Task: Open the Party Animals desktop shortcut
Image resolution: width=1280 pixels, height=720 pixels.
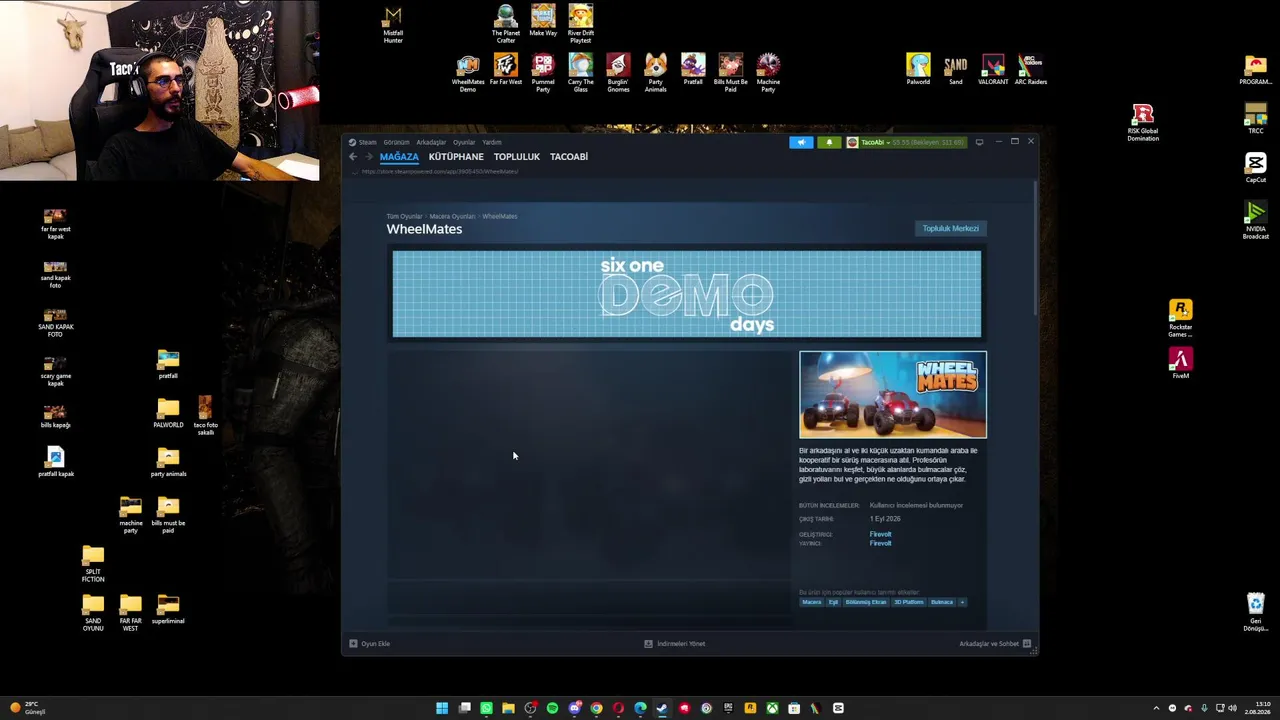Action: (656, 74)
